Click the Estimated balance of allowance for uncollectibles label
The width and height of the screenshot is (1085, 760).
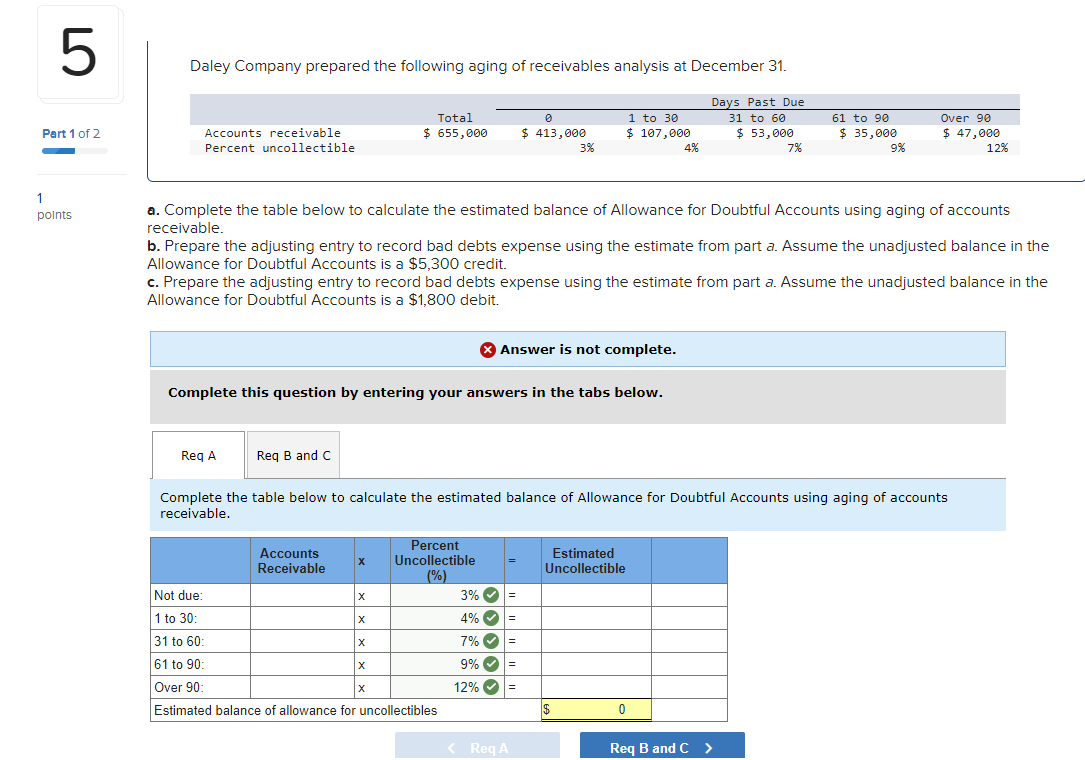click(x=295, y=710)
